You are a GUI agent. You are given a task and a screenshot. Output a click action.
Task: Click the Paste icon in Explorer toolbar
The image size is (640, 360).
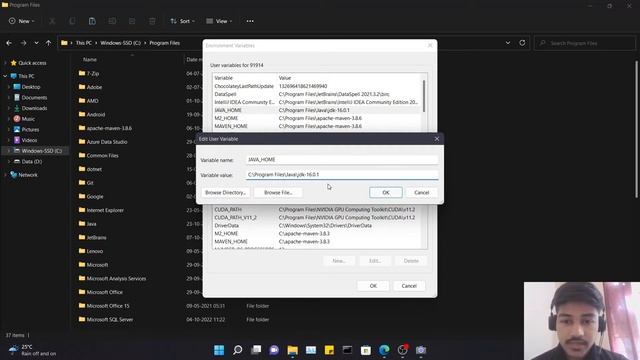[x=92, y=21]
